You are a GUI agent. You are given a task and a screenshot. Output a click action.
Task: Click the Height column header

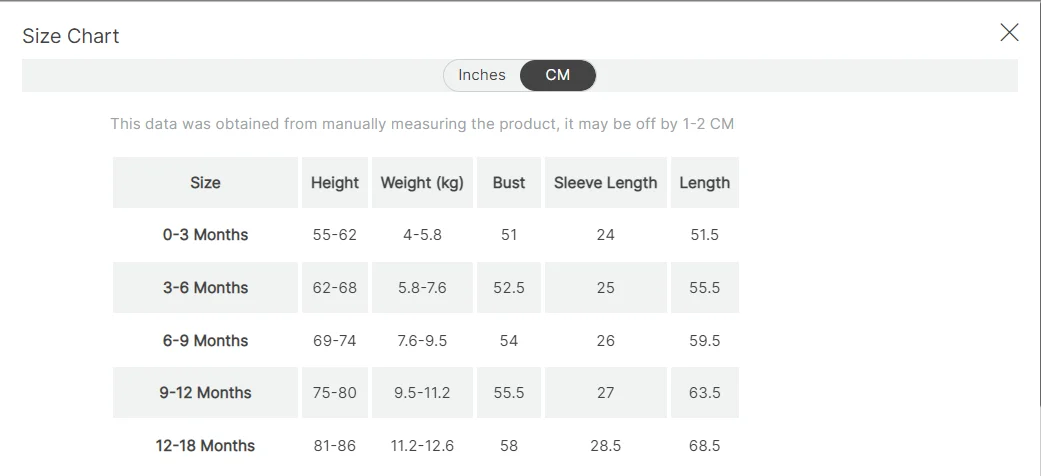[335, 183]
